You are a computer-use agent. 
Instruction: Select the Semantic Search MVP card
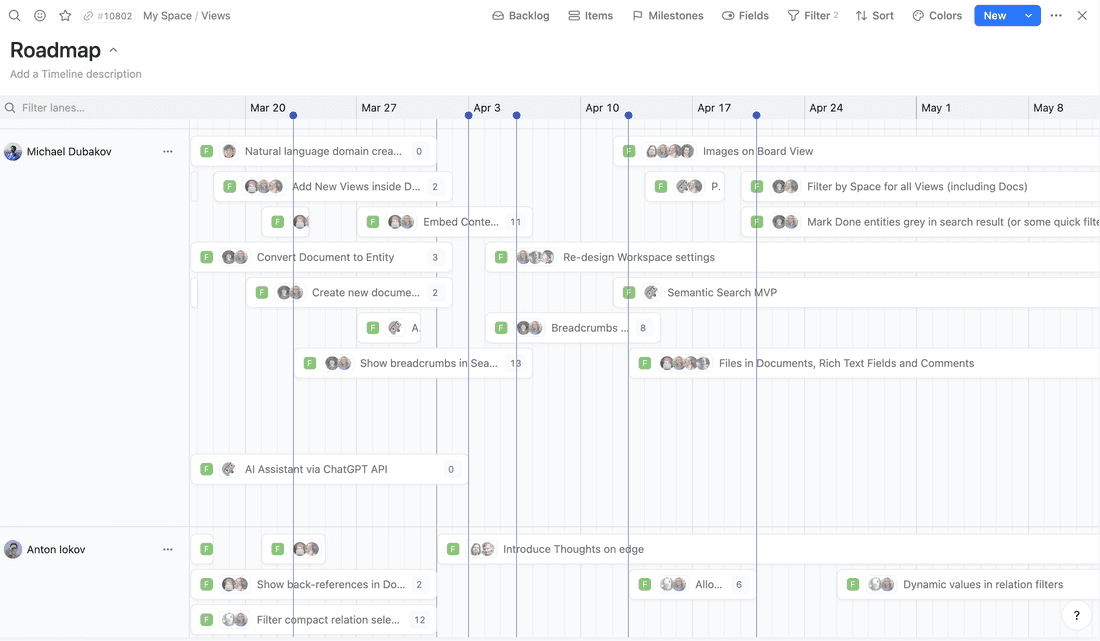pyautogui.click(x=722, y=292)
